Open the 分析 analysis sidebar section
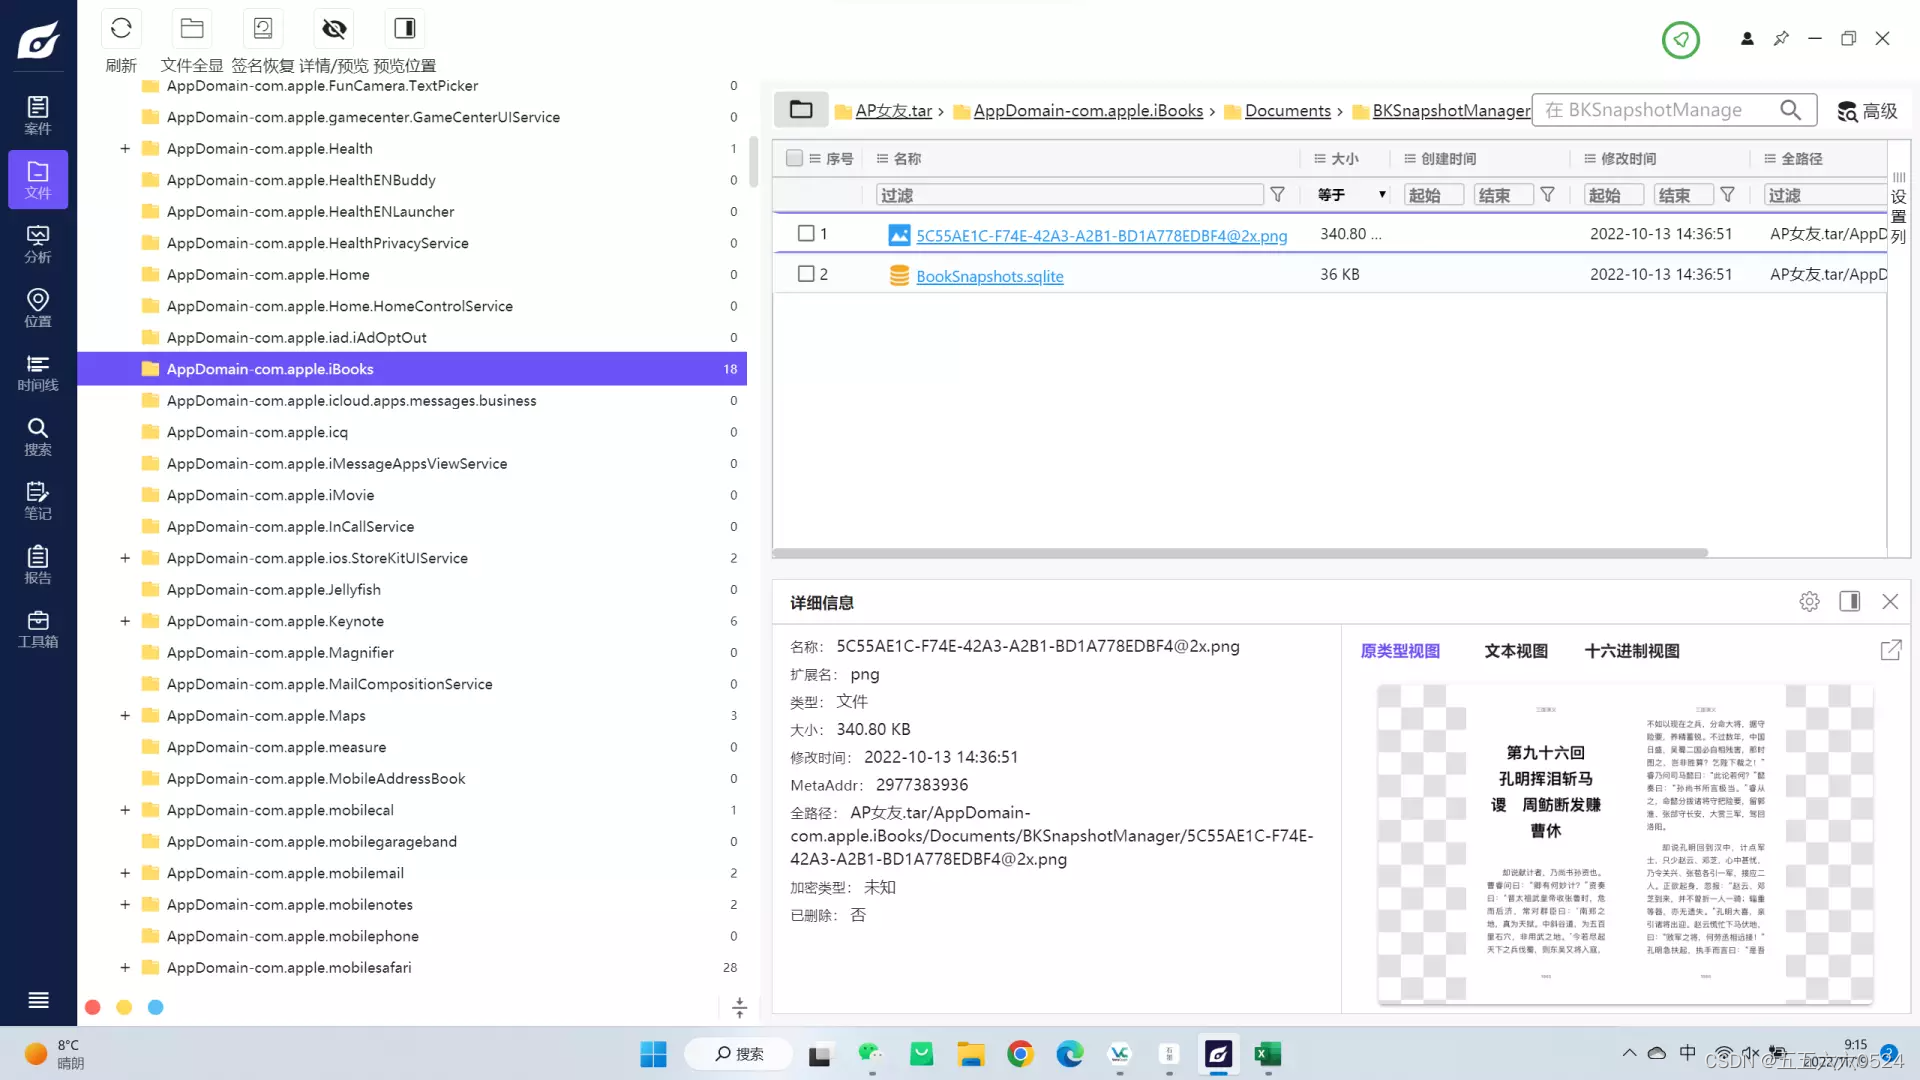1920x1080 pixels. (x=38, y=244)
